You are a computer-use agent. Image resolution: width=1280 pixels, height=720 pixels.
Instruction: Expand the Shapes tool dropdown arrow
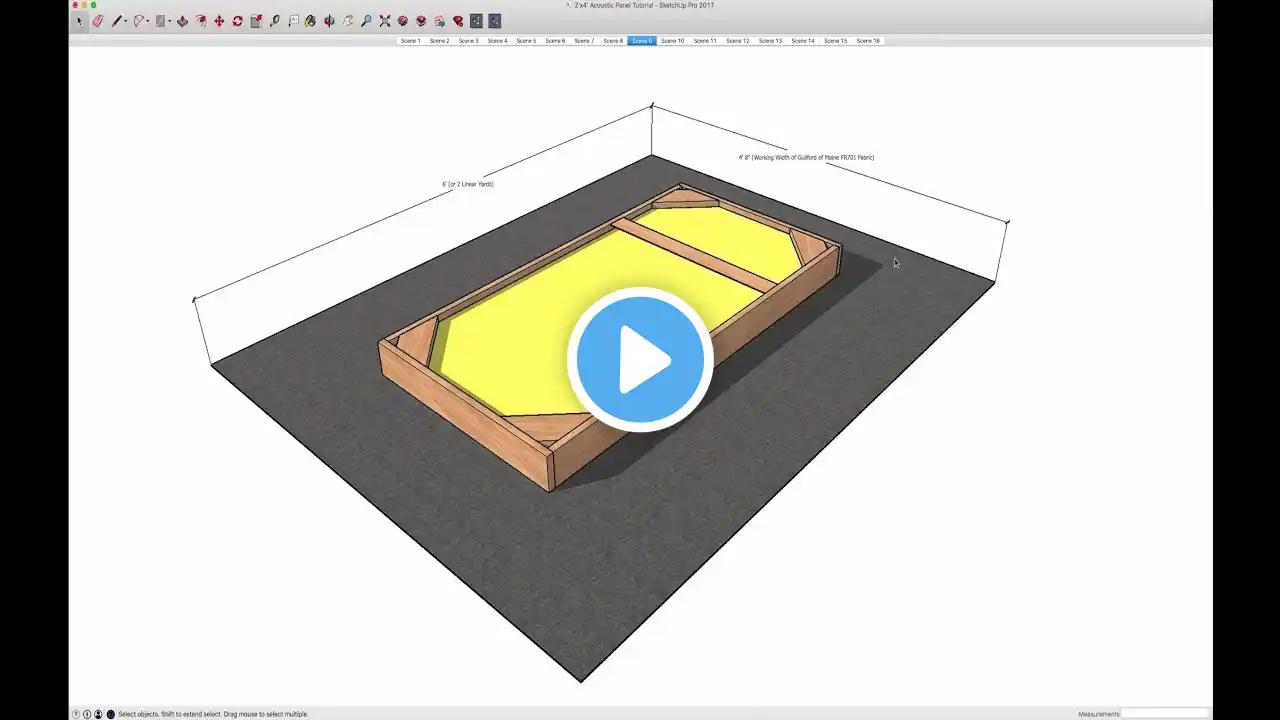pyautogui.click(x=170, y=21)
